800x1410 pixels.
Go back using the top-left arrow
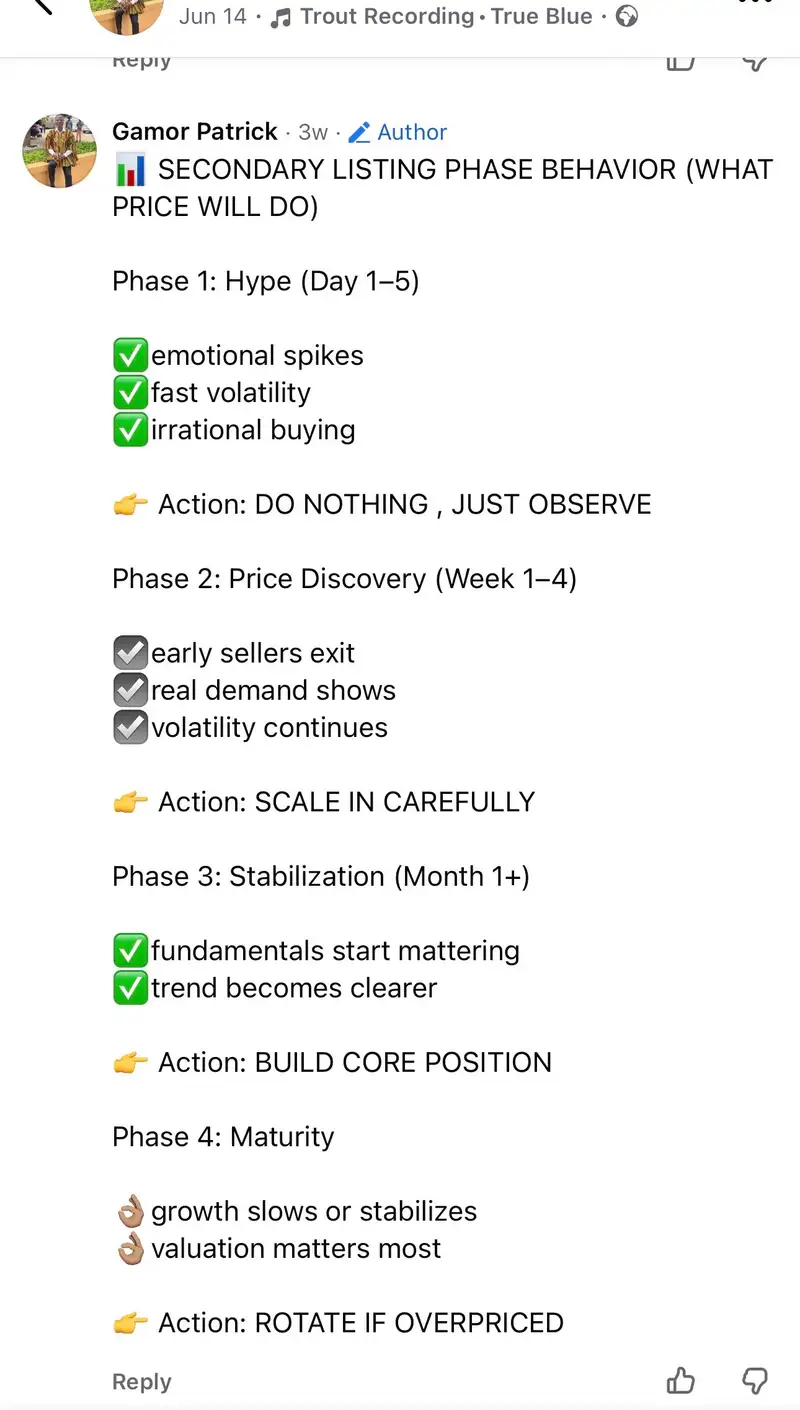(42, 6)
